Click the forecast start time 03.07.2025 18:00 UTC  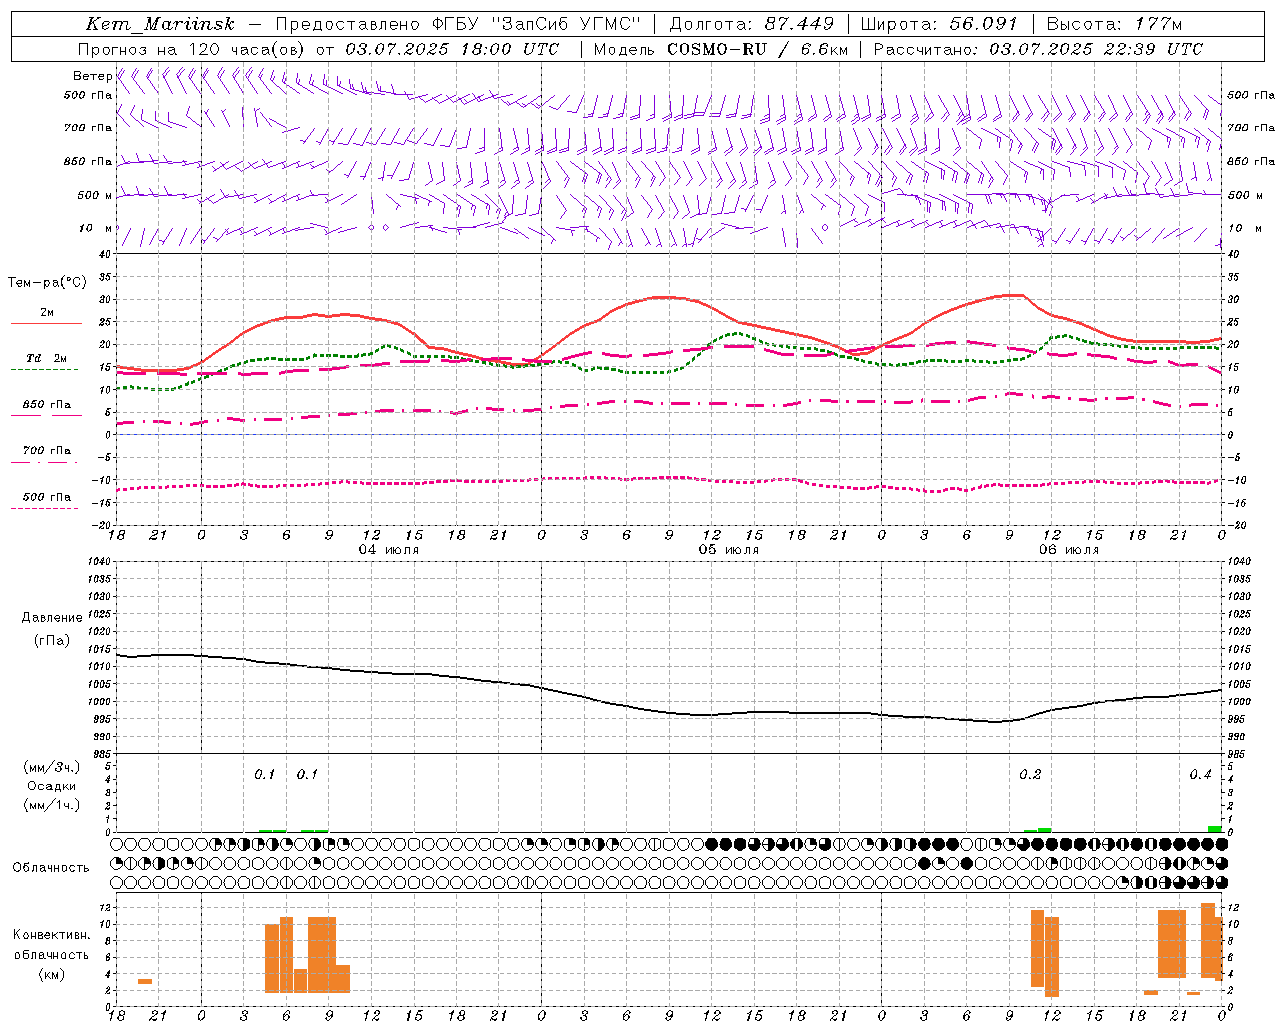[x=452, y=49]
